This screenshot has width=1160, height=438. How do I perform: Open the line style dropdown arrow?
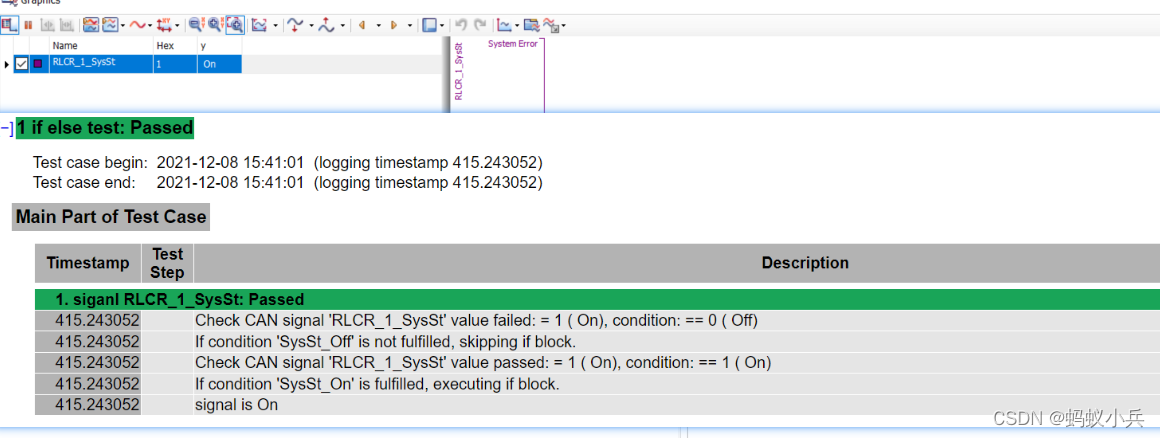150,26
